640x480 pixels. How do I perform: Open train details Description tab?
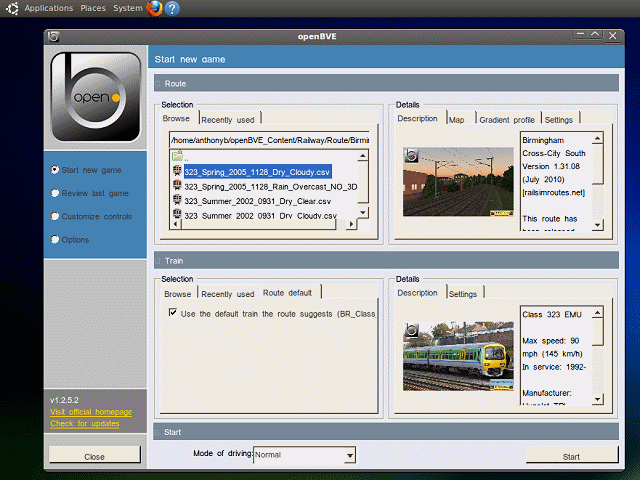(418, 293)
